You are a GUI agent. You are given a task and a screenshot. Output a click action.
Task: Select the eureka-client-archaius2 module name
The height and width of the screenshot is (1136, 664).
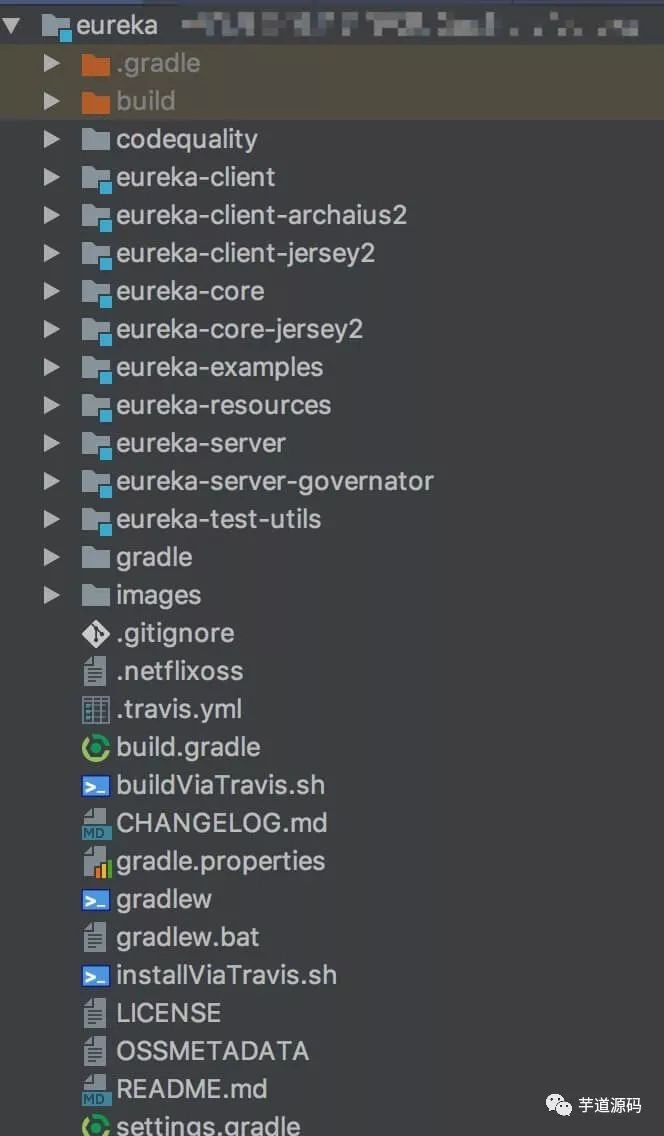coord(261,215)
